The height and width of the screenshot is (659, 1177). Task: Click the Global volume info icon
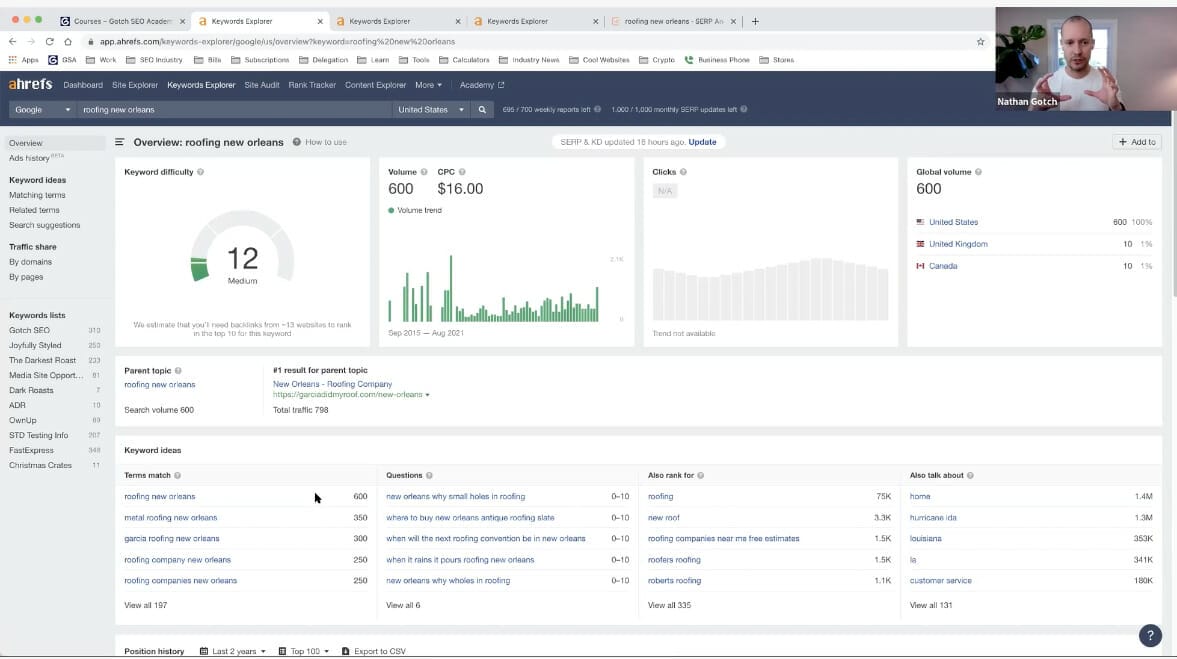click(x=978, y=172)
